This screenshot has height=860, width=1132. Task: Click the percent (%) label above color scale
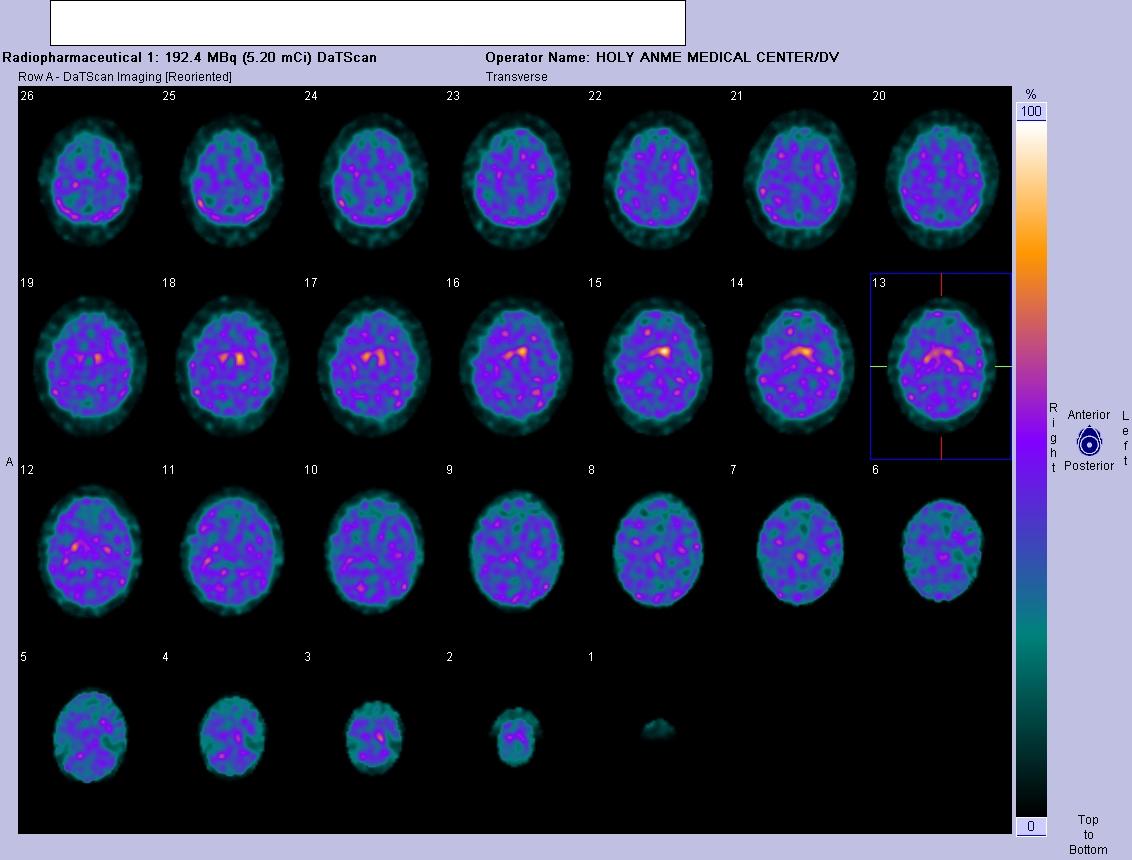coord(1030,94)
